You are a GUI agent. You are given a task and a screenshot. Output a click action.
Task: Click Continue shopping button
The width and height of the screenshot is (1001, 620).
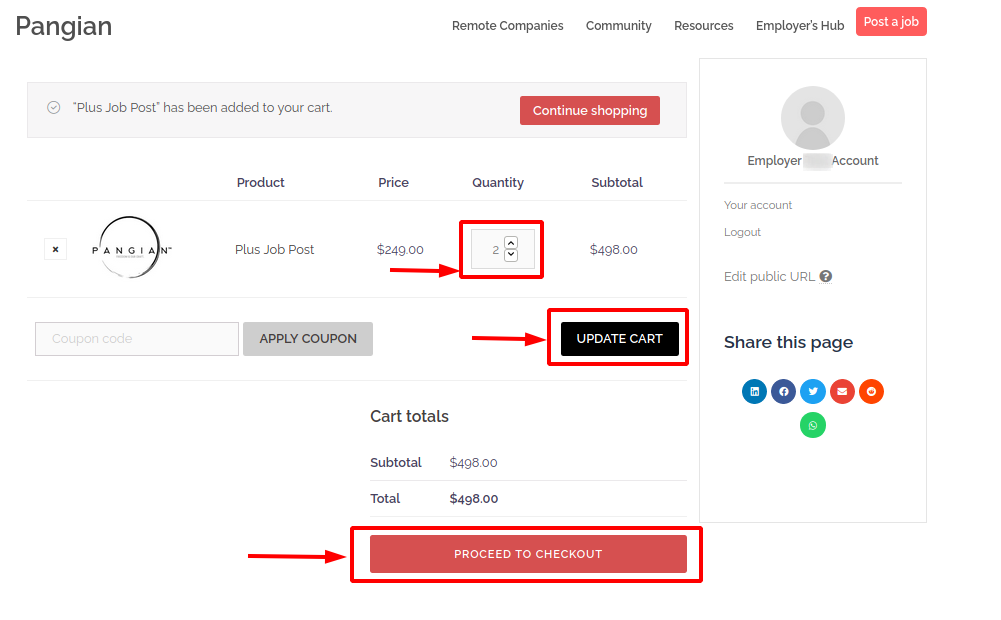coord(590,110)
